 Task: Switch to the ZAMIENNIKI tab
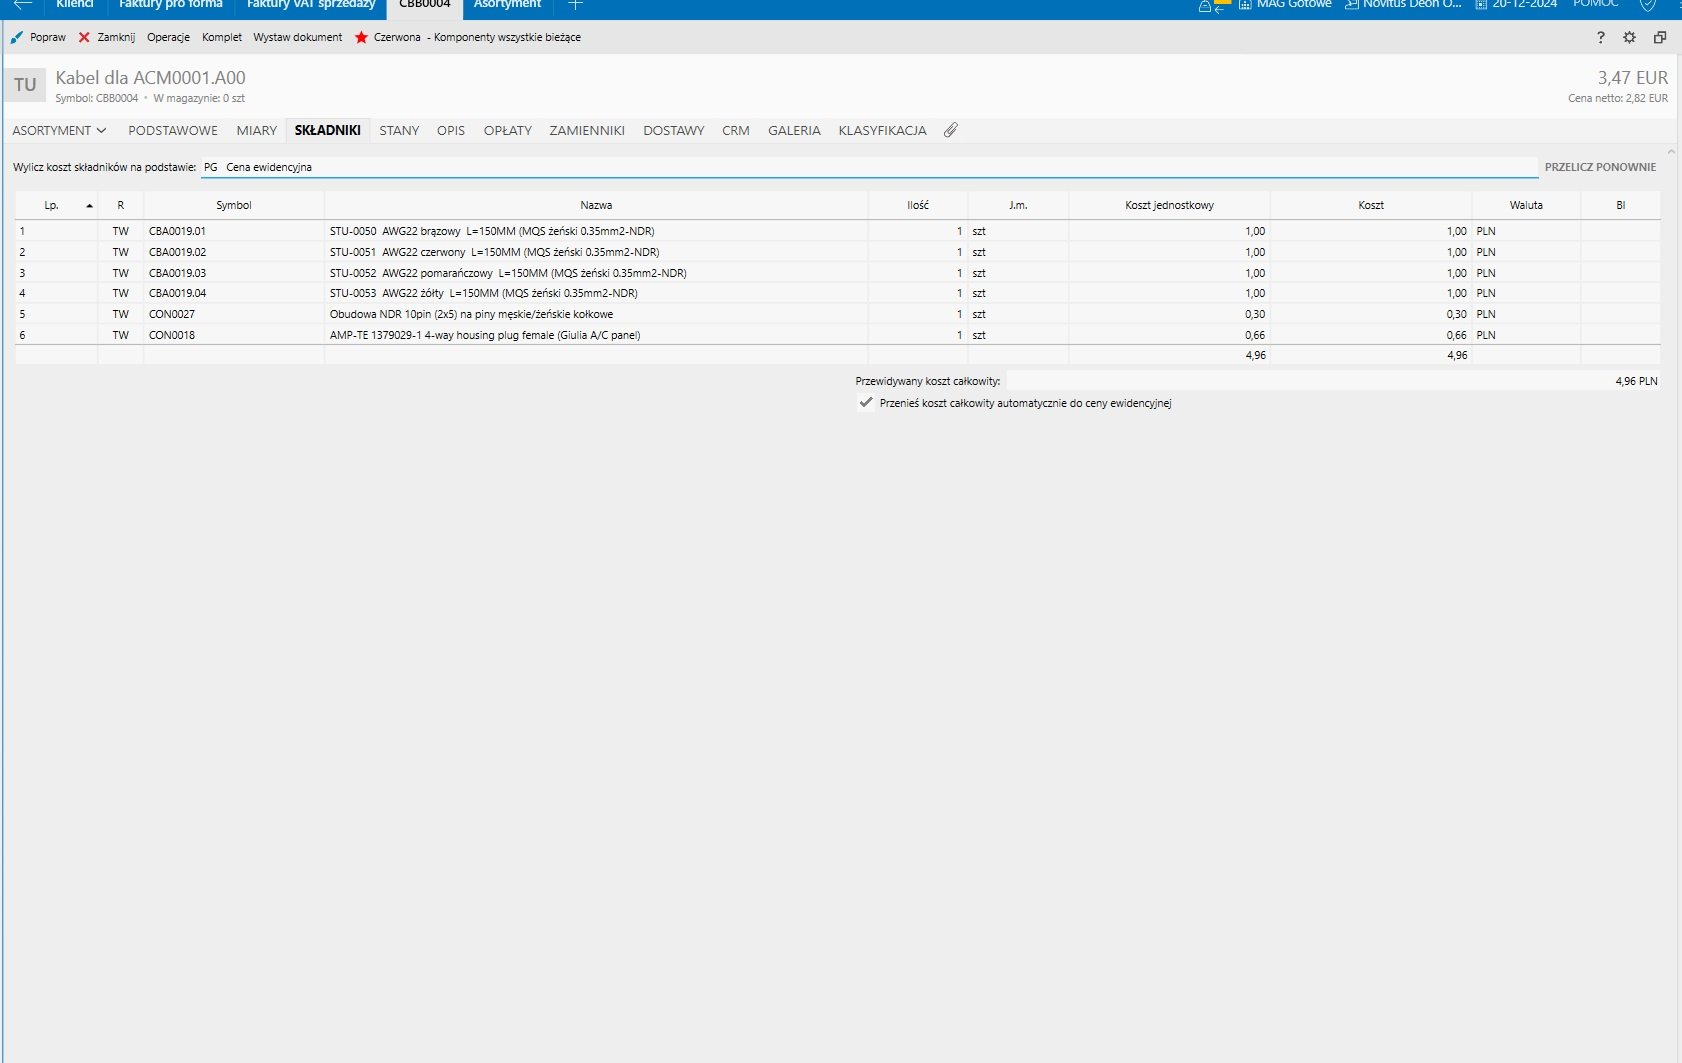tap(586, 130)
